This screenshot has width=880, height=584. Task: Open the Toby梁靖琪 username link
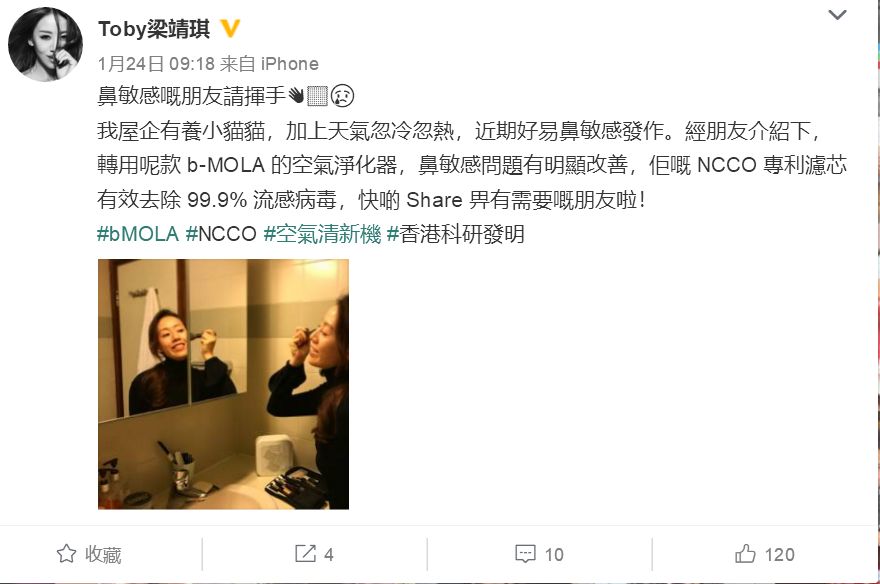pyautogui.click(x=154, y=29)
